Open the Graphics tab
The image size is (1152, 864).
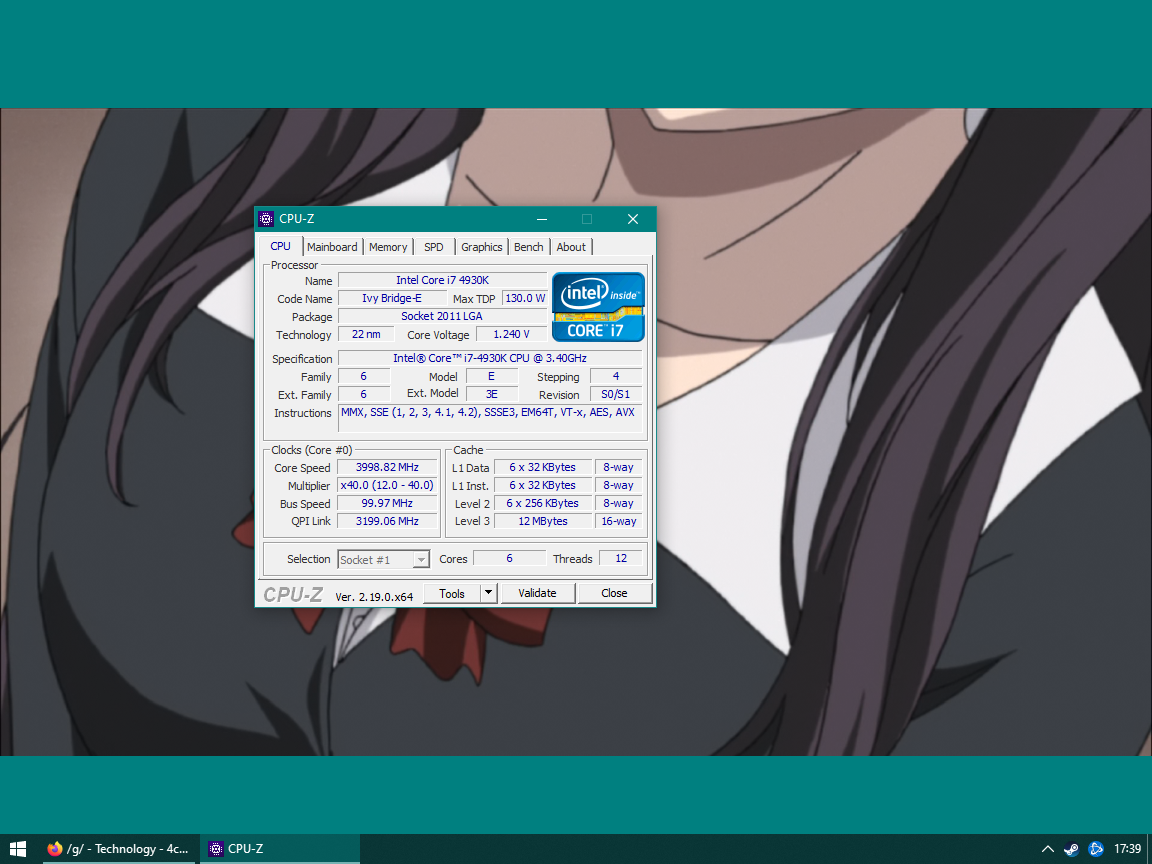(x=481, y=247)
